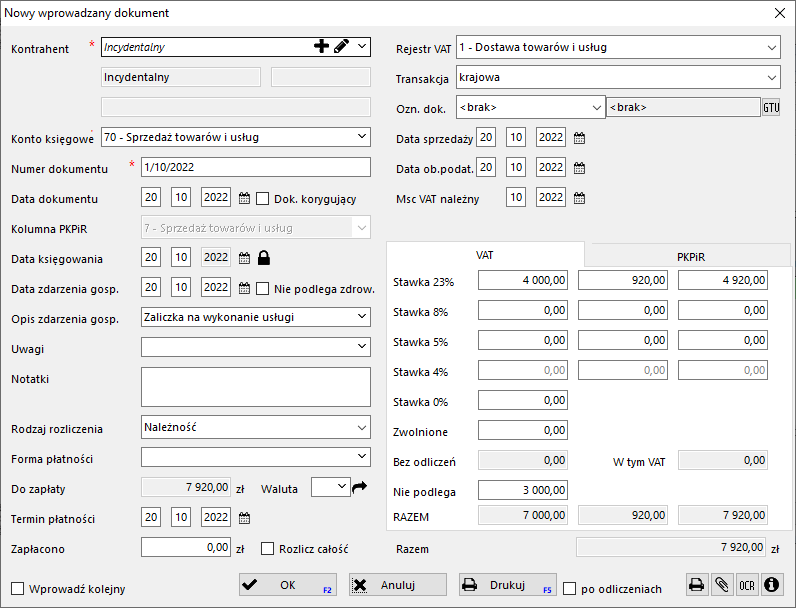The width and height of the screenshot is (796, 608).
Task: Expand the Konto księgowe dropdown
Action: tap(361, 136)
